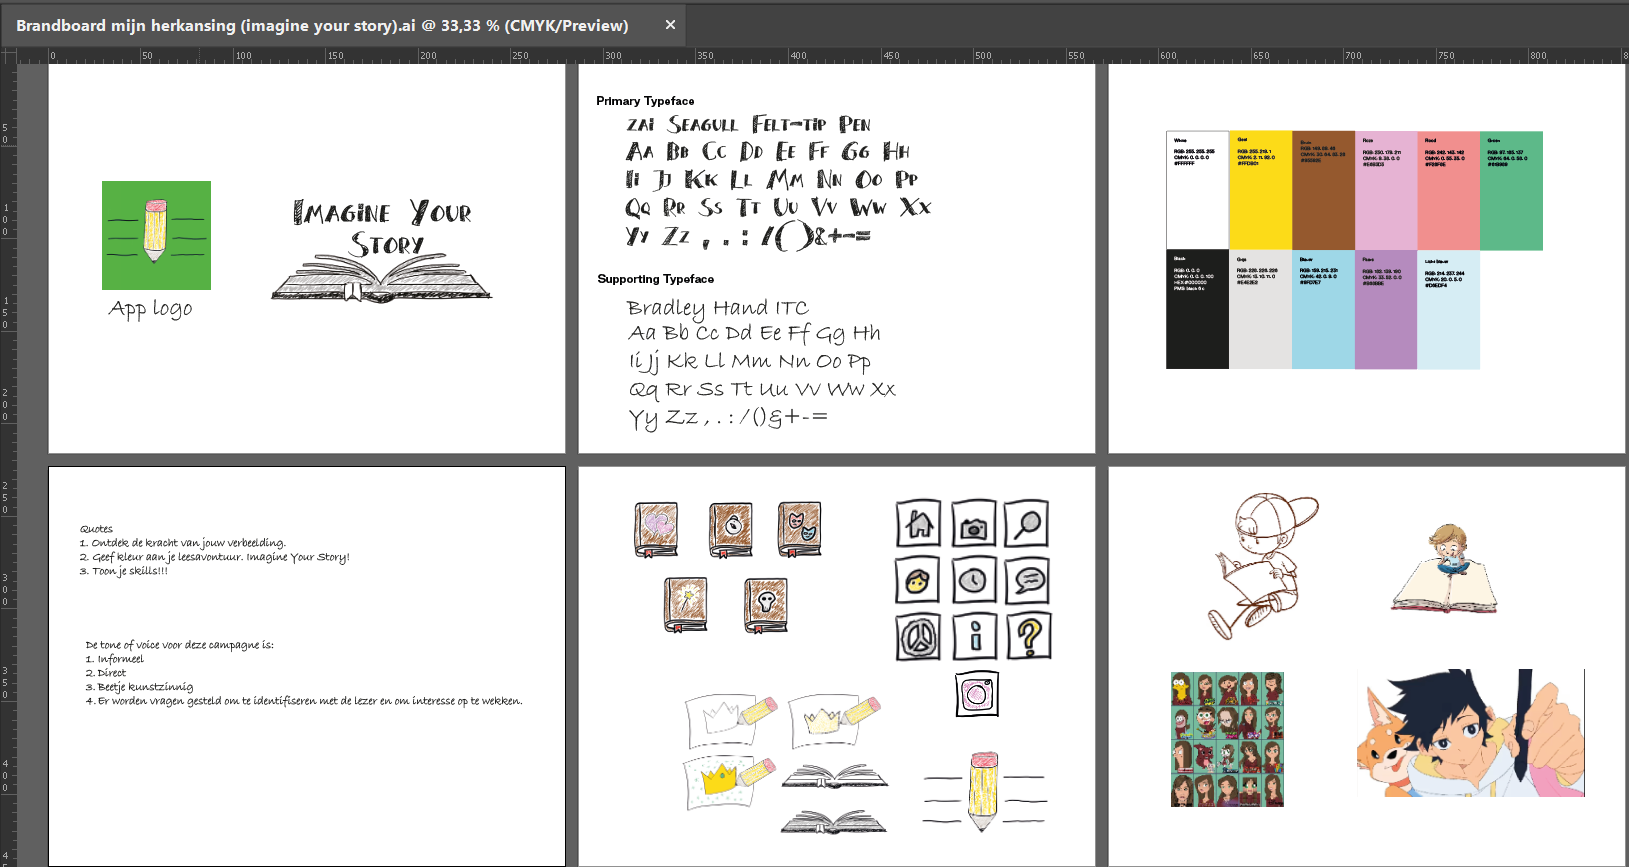Click the speech bubble chat icon
Viewport: 1629px width, 867px height.
pyautogui.click(x=1028, y=580)
